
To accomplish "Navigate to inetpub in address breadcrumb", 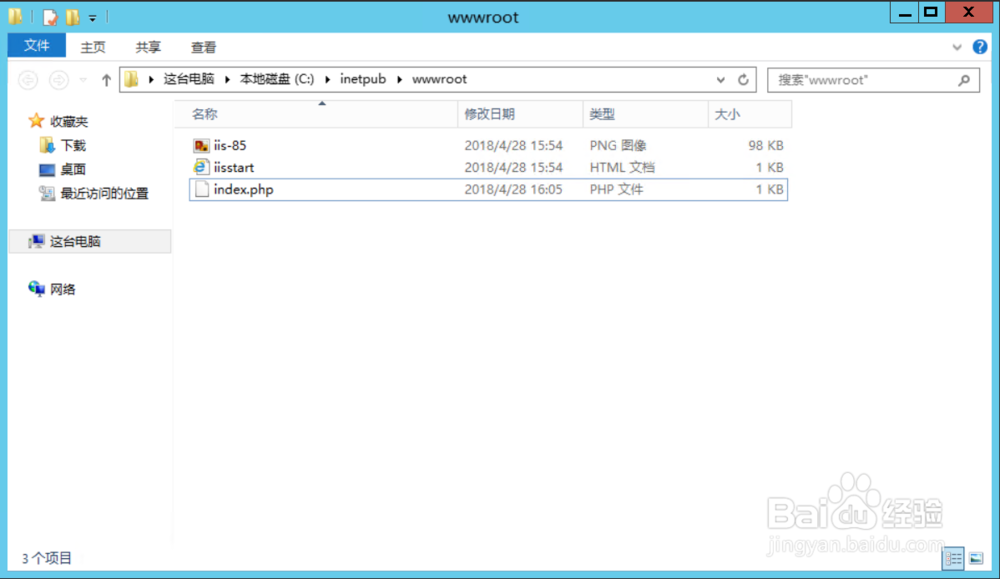I will coord(363,79).
